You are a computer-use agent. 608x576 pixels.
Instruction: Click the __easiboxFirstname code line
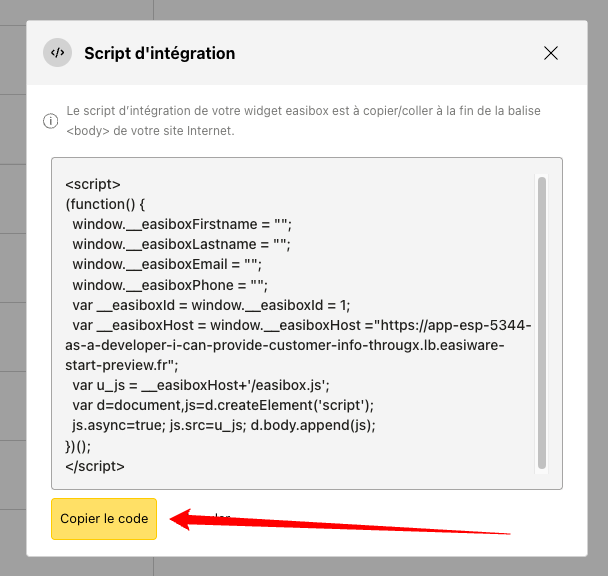click(x=181, y=224)
